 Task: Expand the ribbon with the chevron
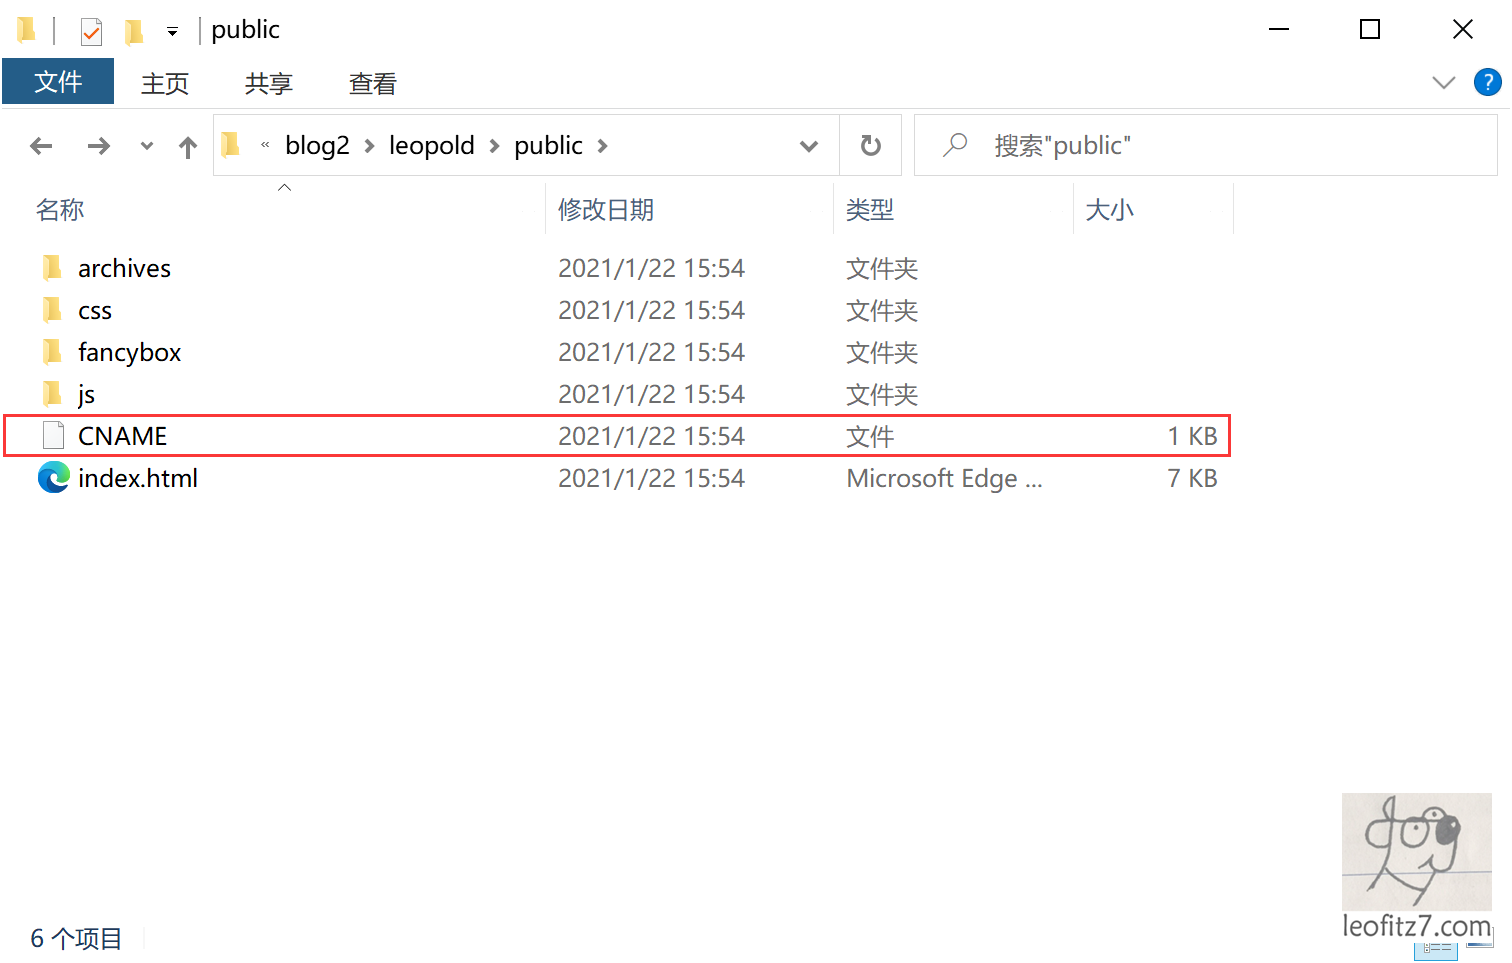click(x=1444, y=82)
